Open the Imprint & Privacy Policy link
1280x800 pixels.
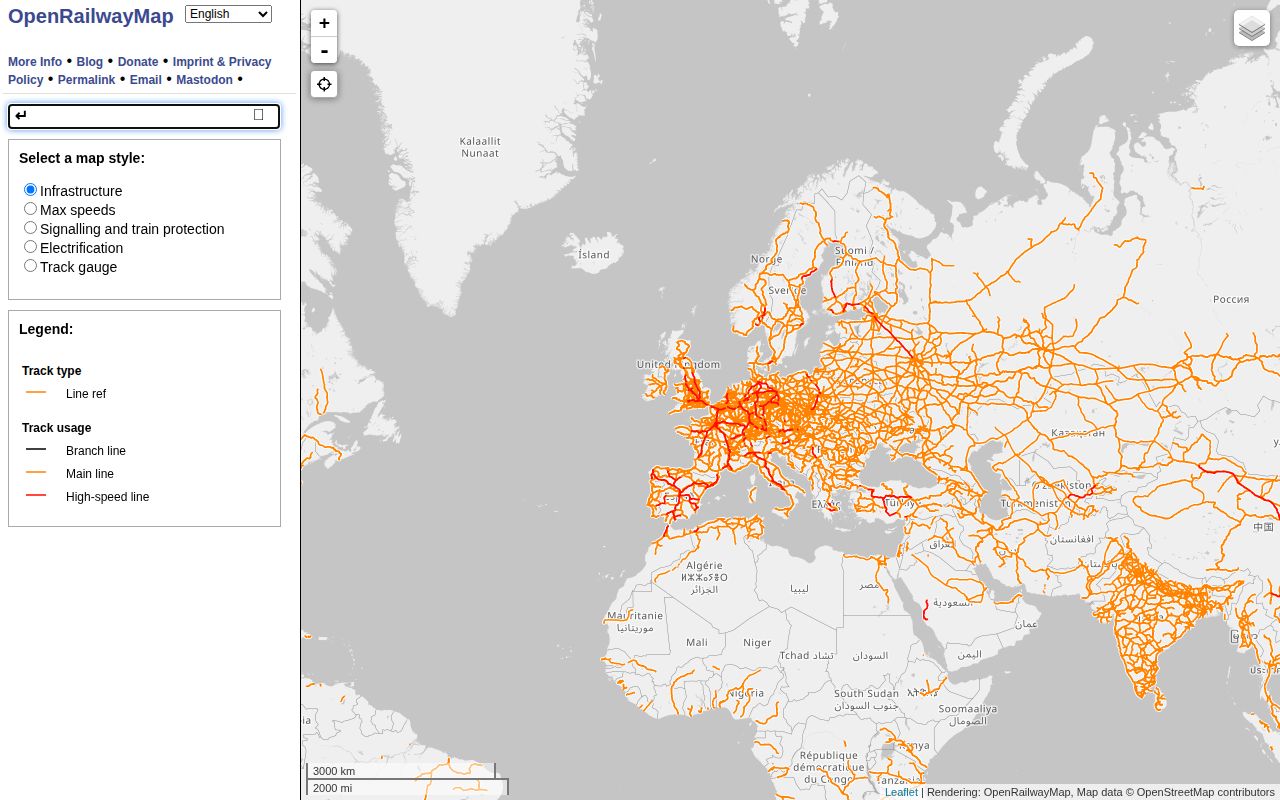click(222, 62)
